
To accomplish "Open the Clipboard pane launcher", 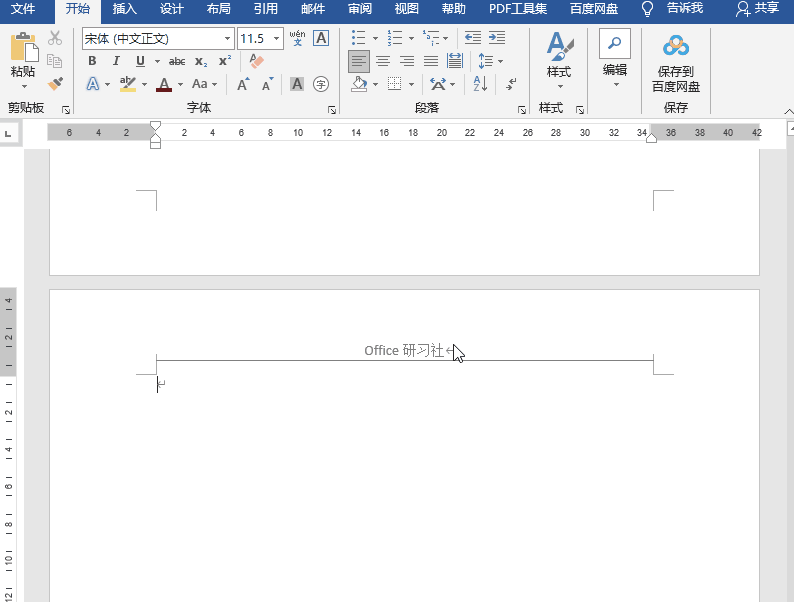I will (x=66, y=109).
